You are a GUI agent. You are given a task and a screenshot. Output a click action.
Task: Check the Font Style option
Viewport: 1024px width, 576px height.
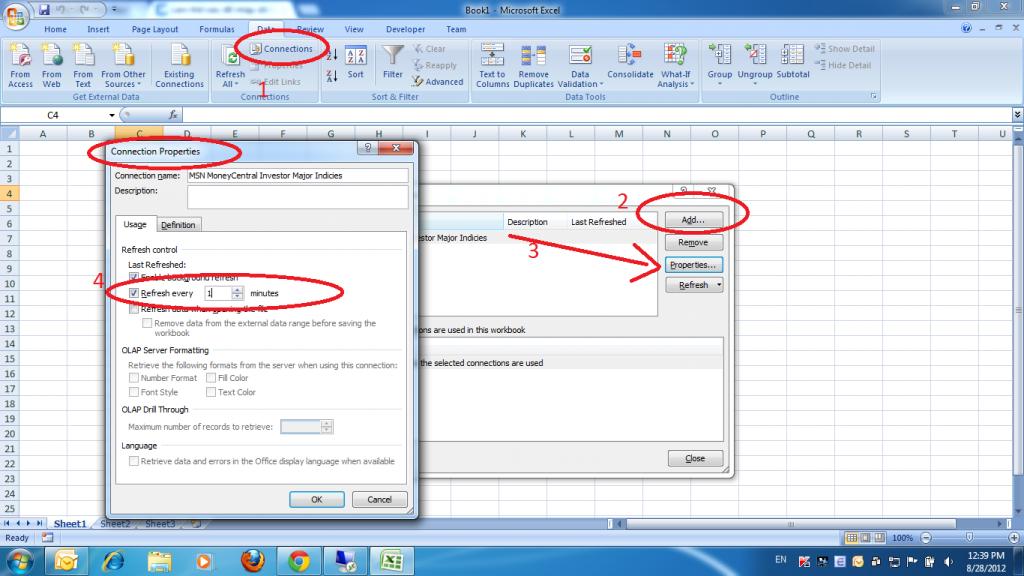tap(134, 392)
